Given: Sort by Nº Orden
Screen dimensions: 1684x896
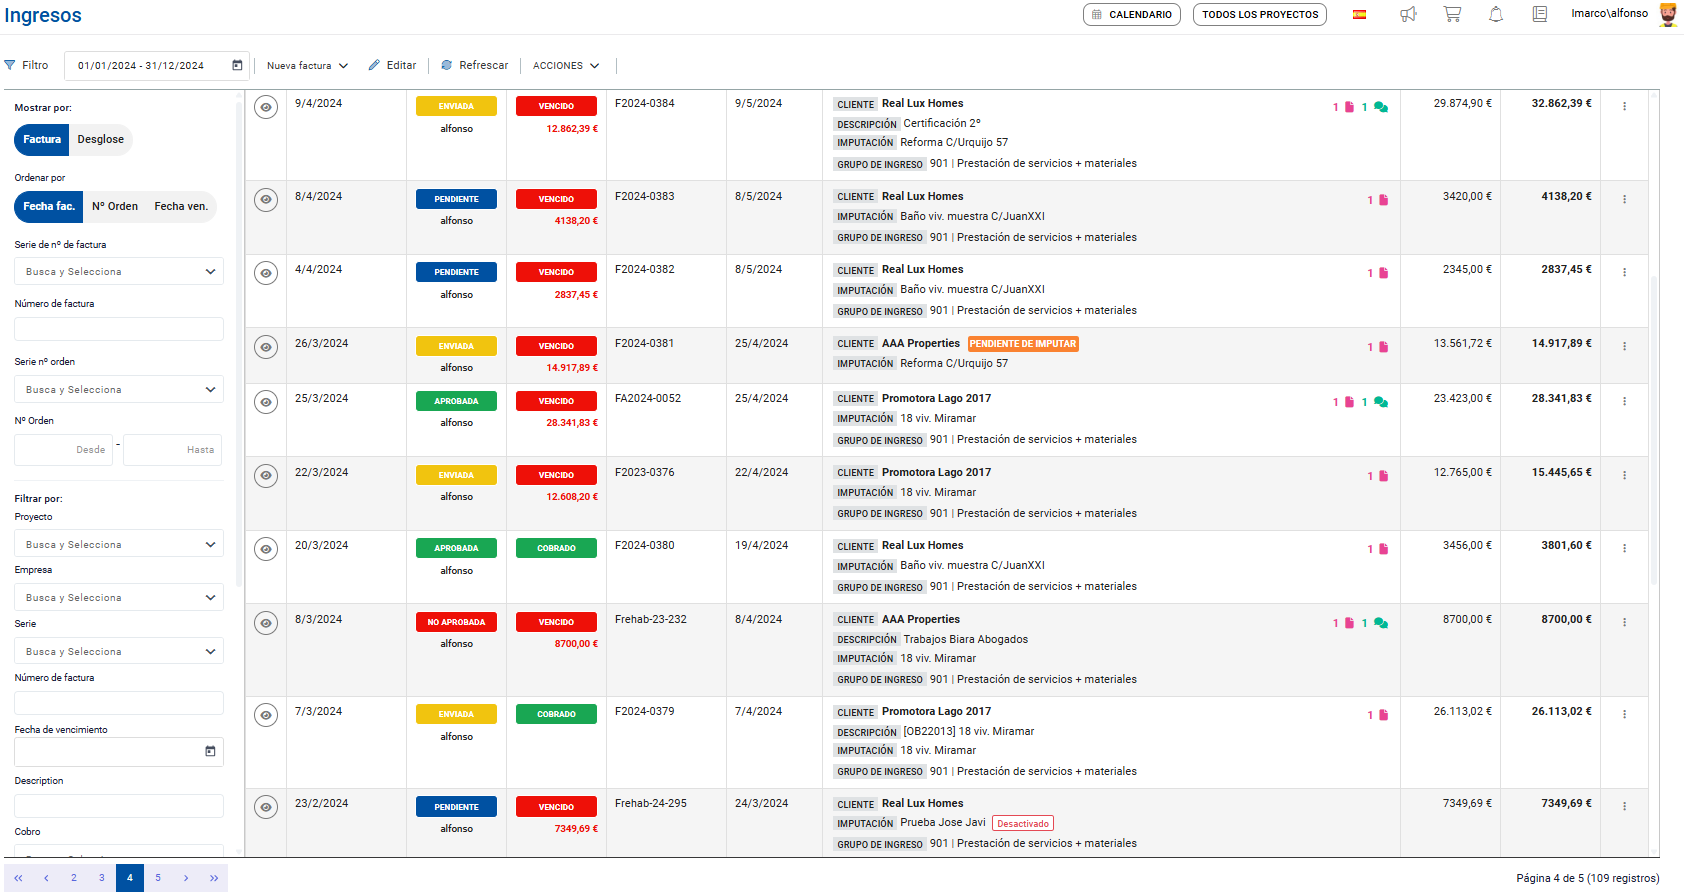Looking at the screenshot, I should click(115, 207).
